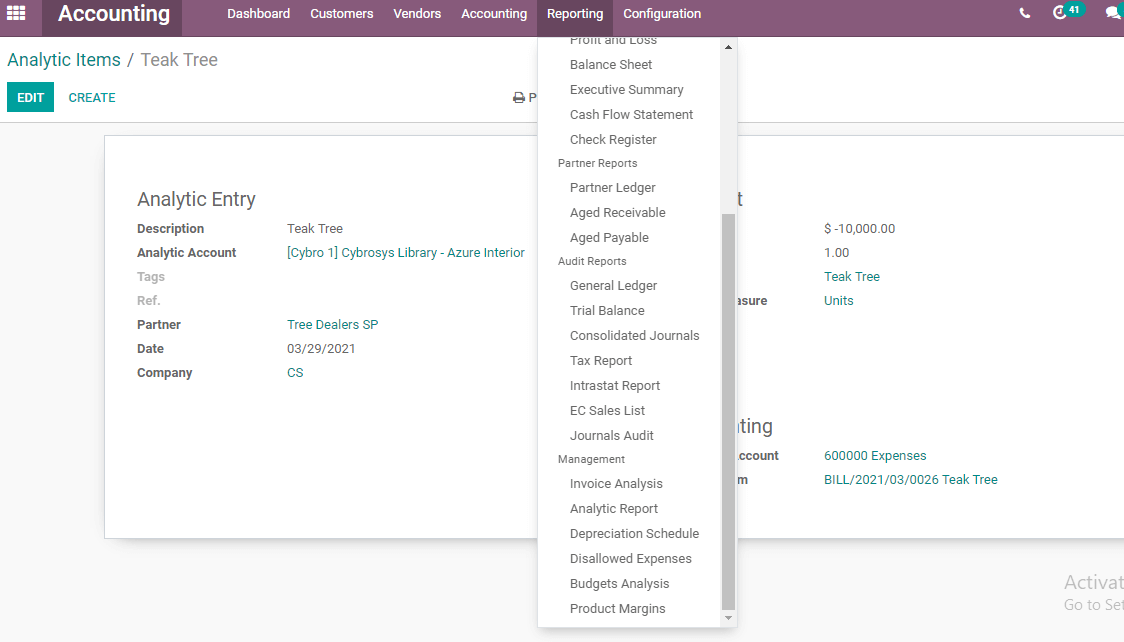Open Aged Receivable report

coord(617,213)
